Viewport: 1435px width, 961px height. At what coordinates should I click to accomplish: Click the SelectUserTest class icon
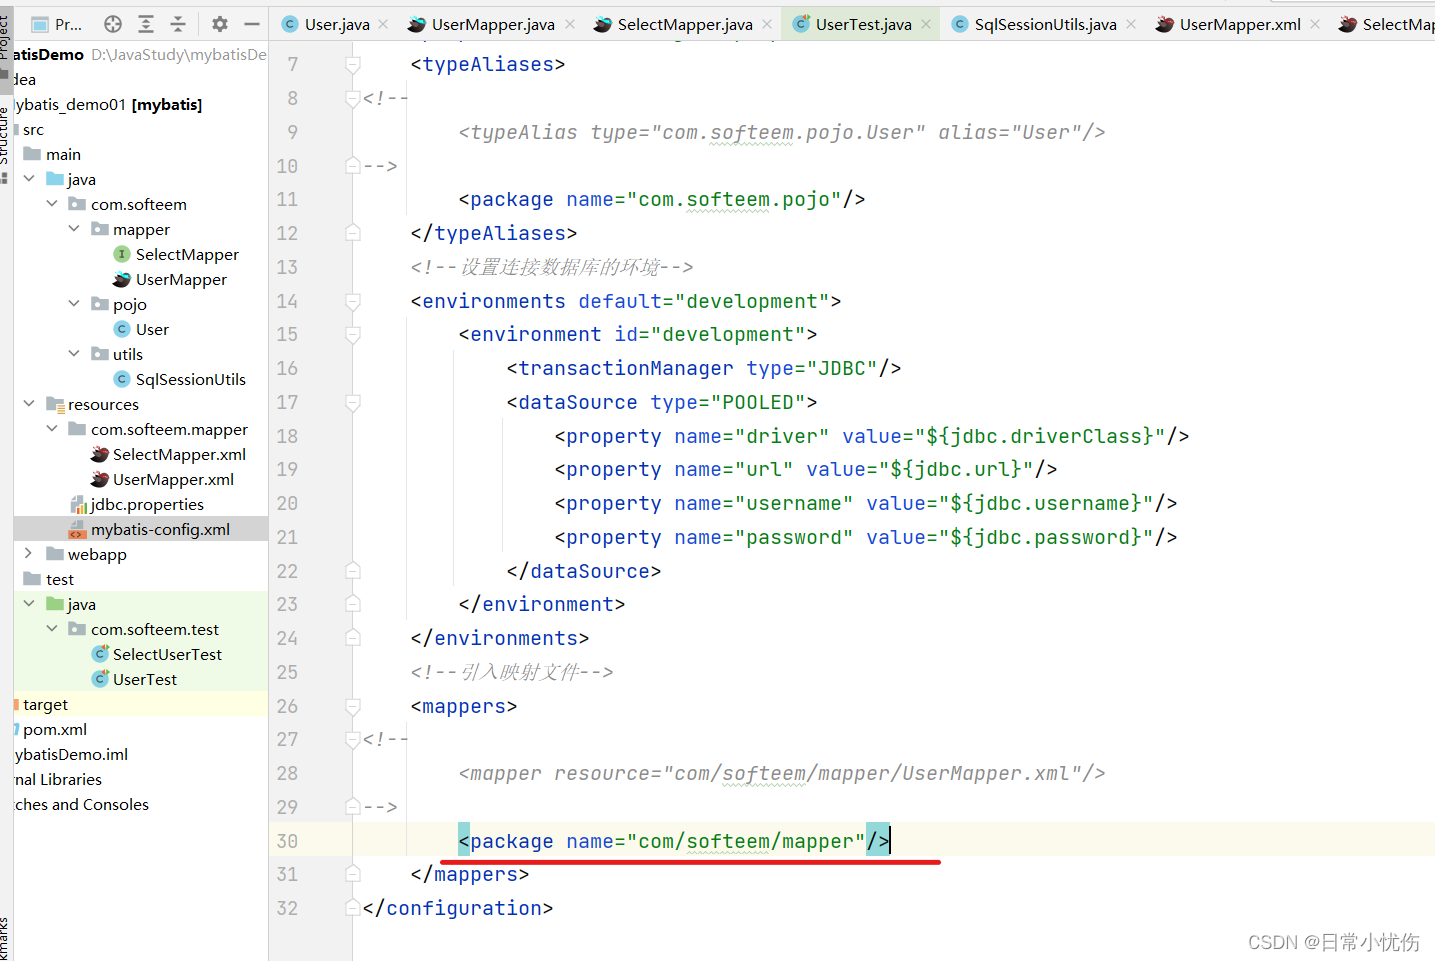(x=100, y=654)
